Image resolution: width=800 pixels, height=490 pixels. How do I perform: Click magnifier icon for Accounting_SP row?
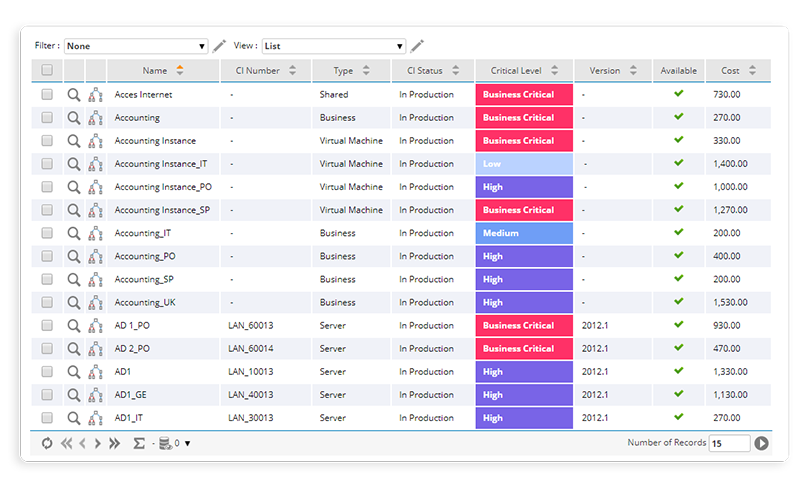pos(74,279)
